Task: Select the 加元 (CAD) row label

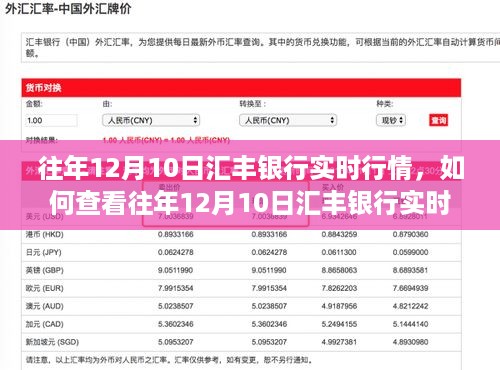Action: (x=45, y=324)
